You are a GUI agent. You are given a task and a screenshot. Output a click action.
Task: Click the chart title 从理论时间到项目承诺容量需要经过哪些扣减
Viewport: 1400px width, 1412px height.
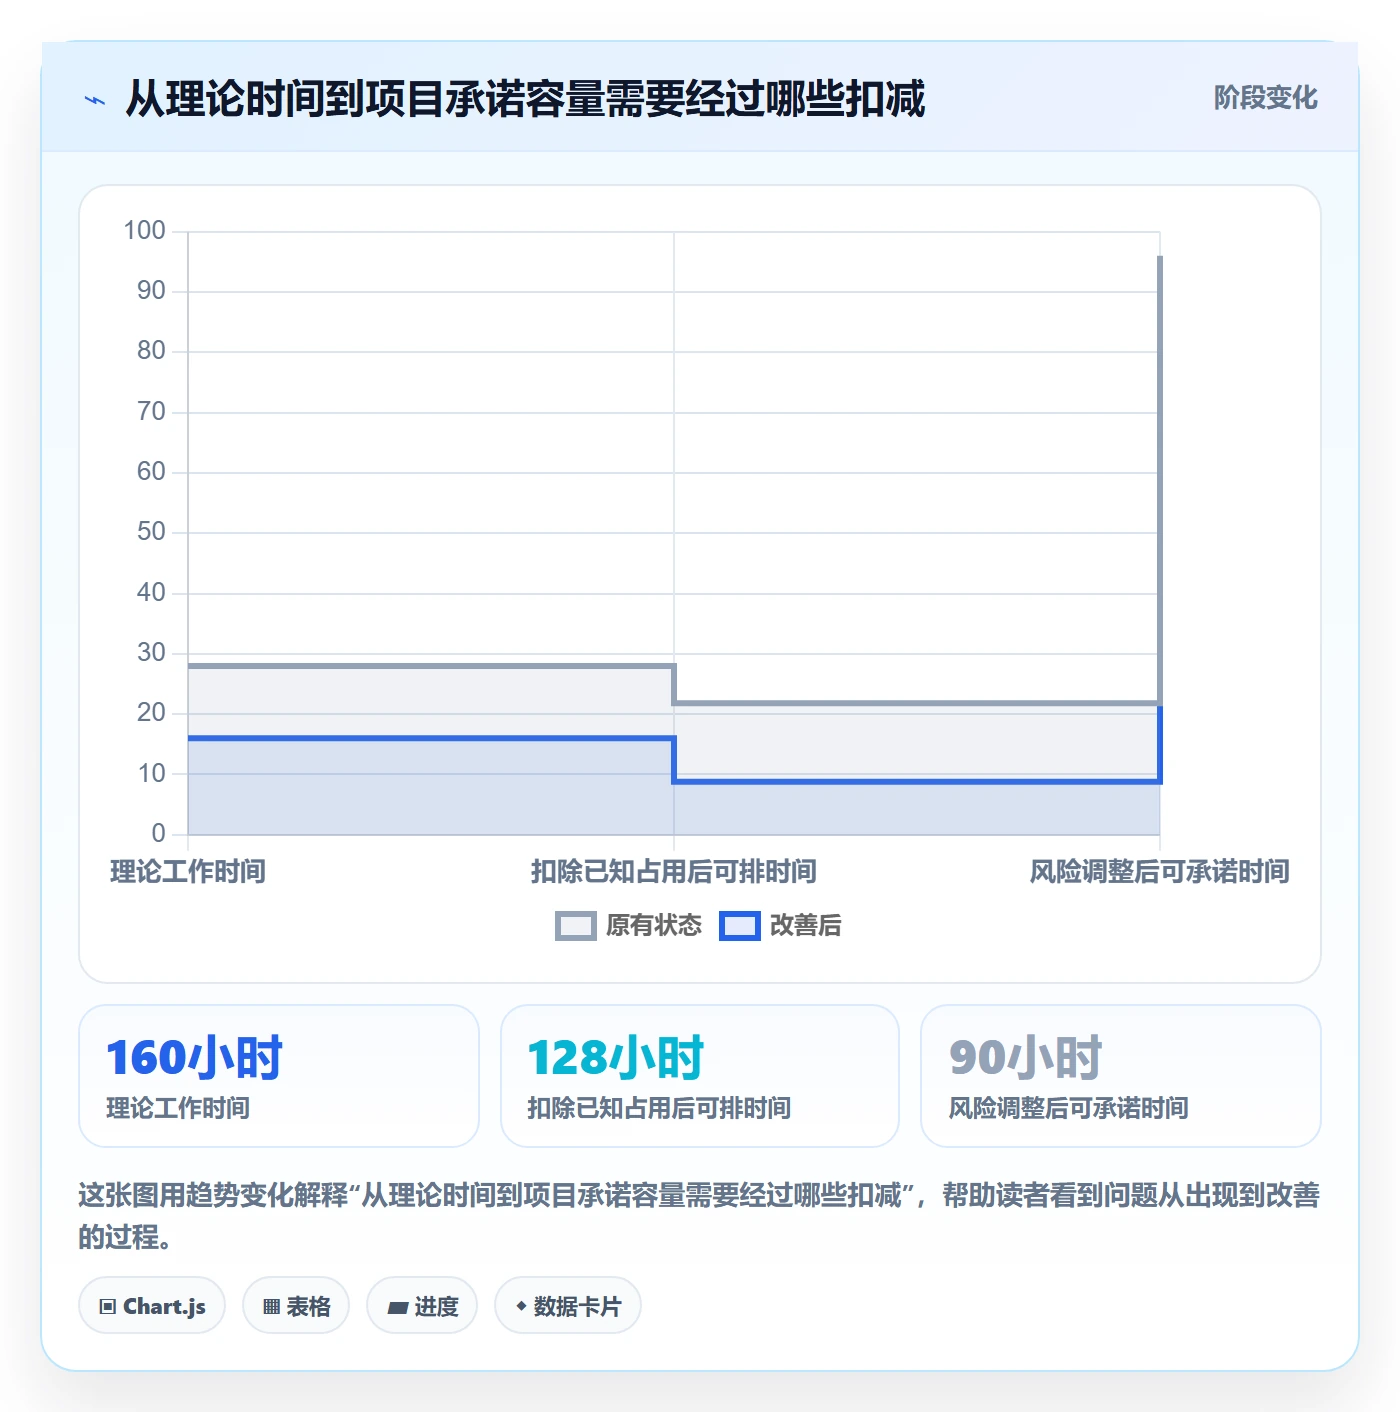click(x=525, y=99)
